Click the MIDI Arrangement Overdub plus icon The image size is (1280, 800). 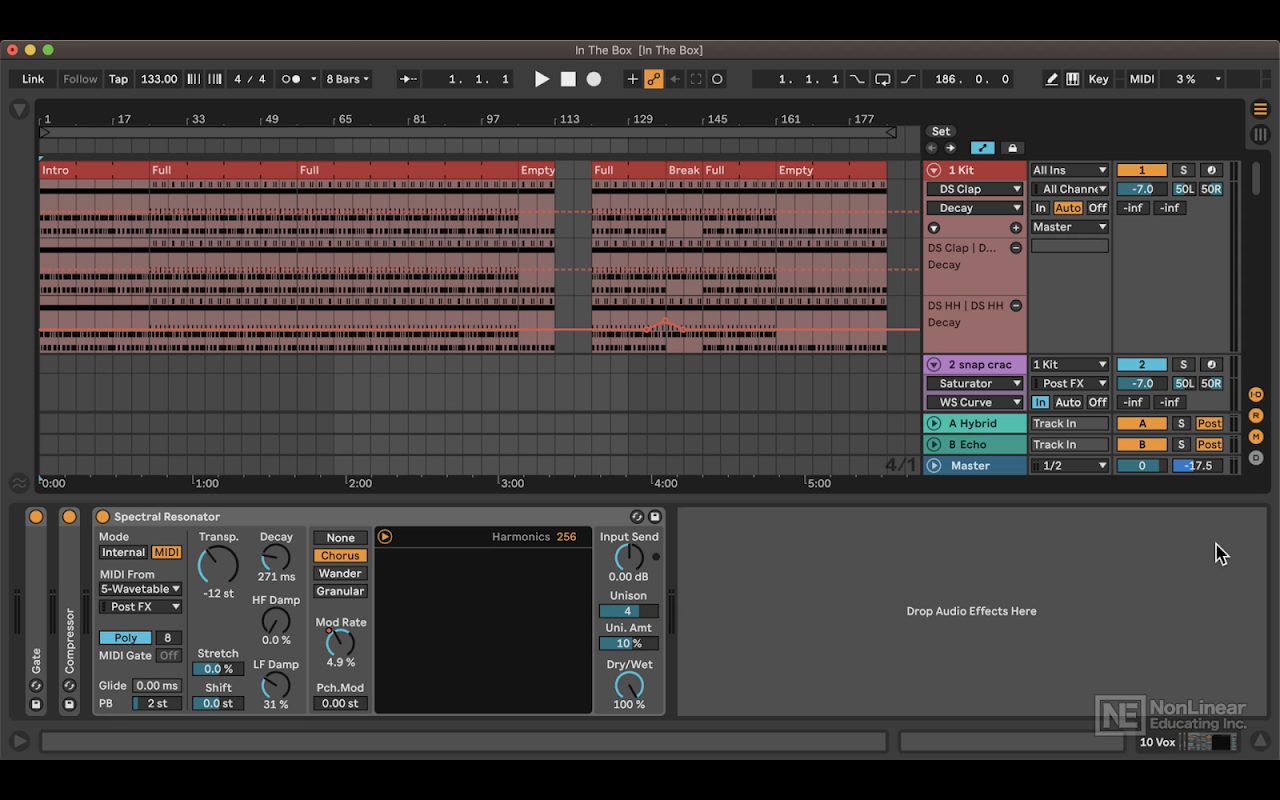coord(632,79)
